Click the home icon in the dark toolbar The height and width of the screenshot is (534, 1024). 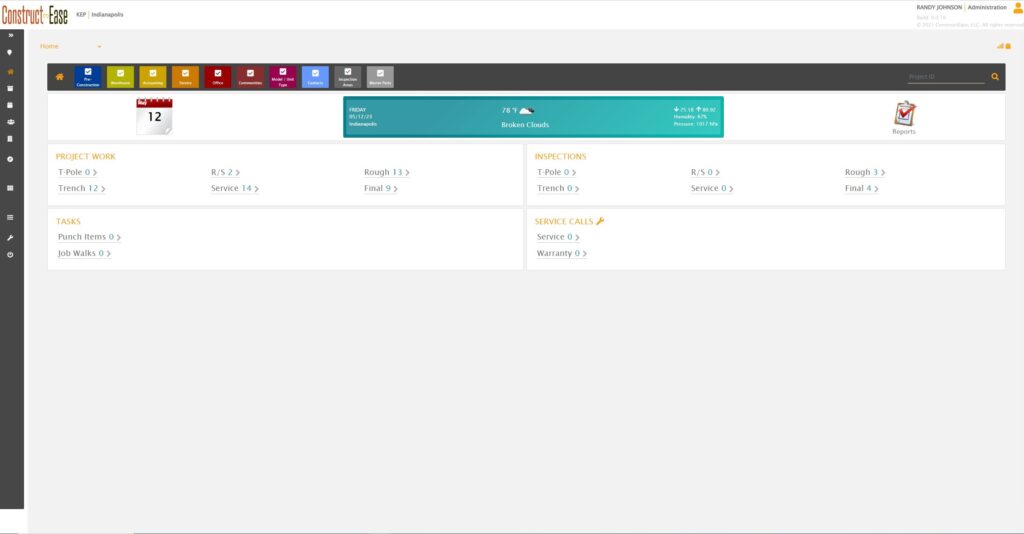pyautogui.click(x=60, y=77)
